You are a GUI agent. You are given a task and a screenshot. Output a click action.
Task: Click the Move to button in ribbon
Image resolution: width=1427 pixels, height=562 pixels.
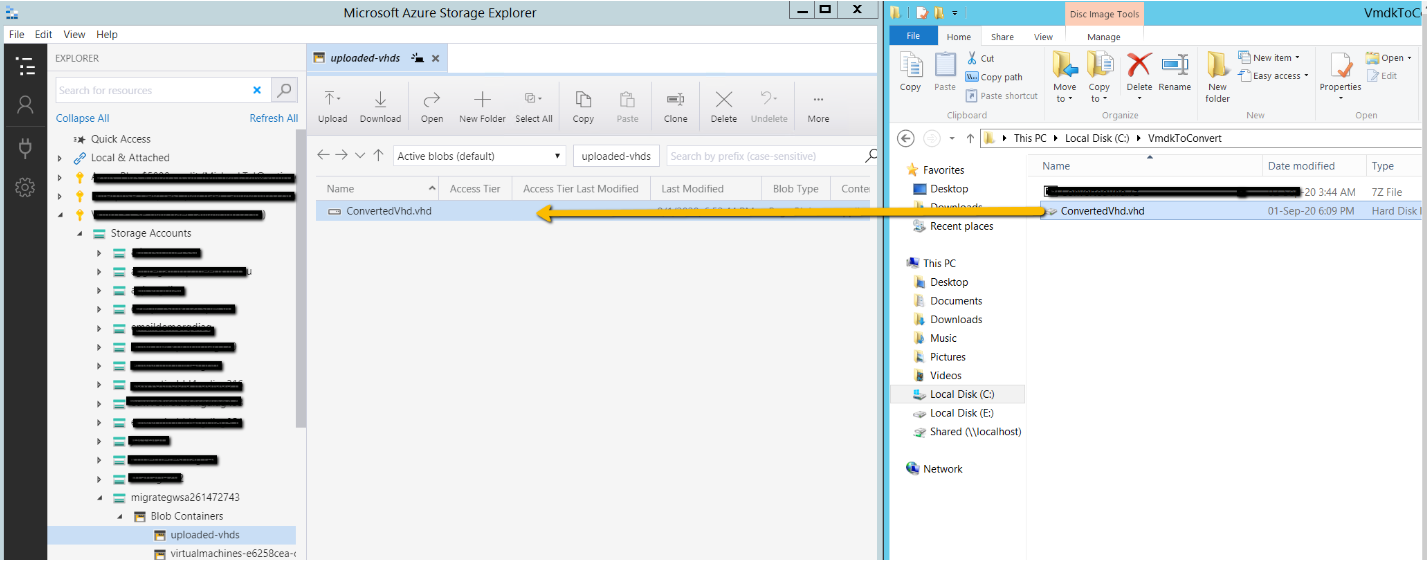1065,77
